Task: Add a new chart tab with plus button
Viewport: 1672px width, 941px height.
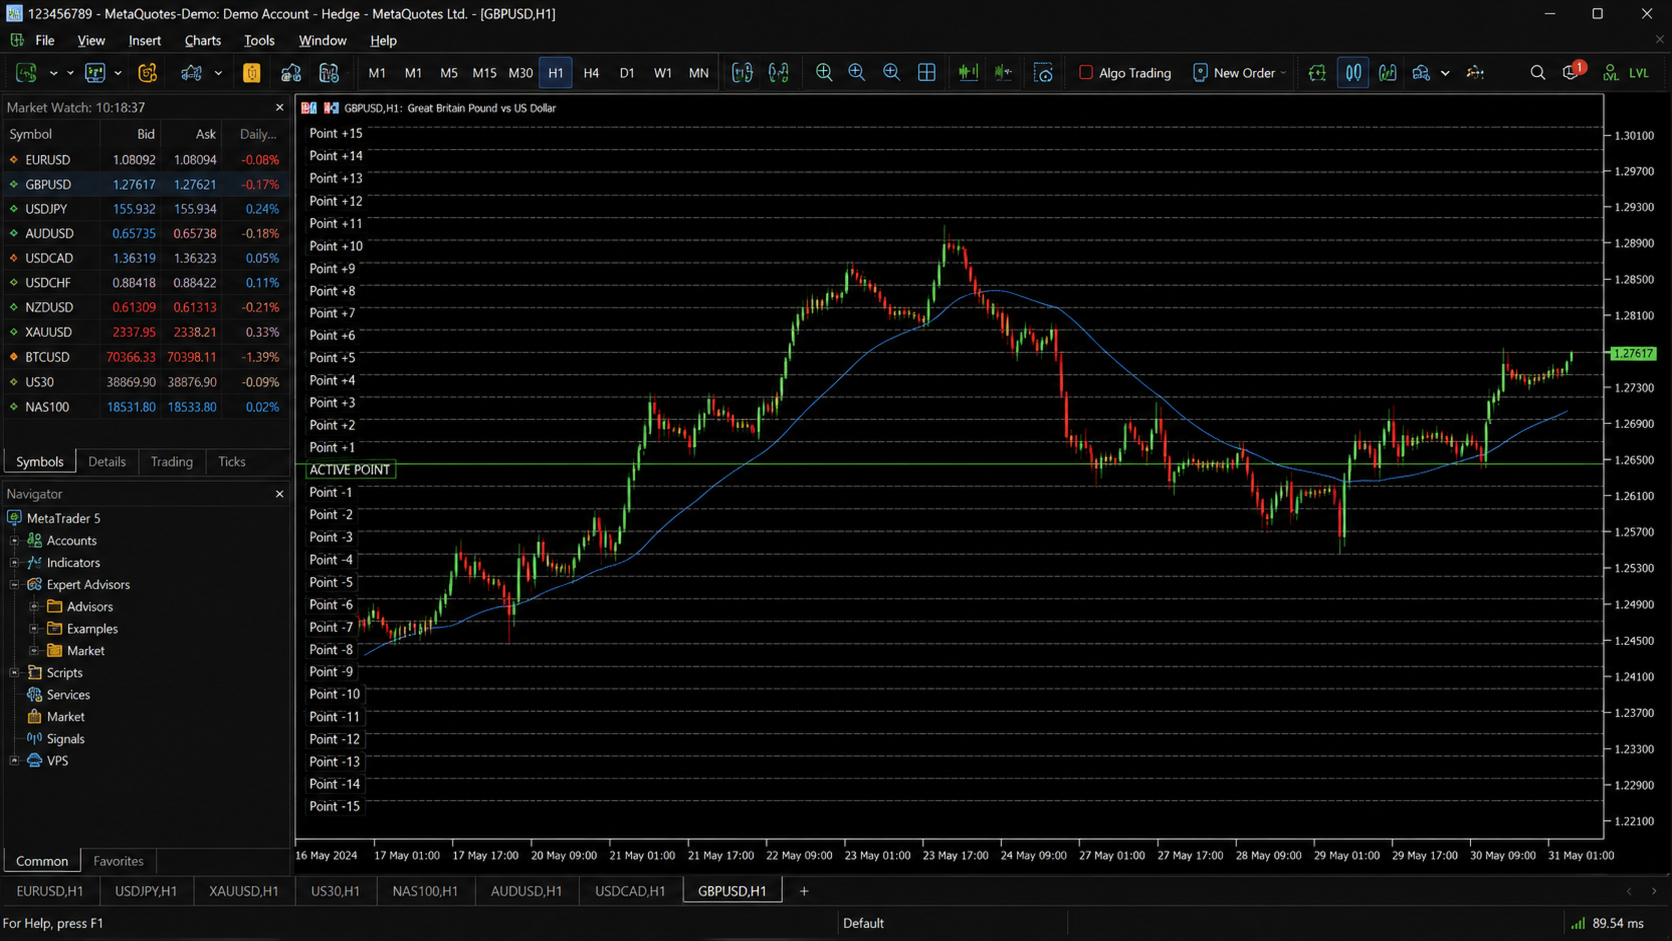Action: click(803, 891)
